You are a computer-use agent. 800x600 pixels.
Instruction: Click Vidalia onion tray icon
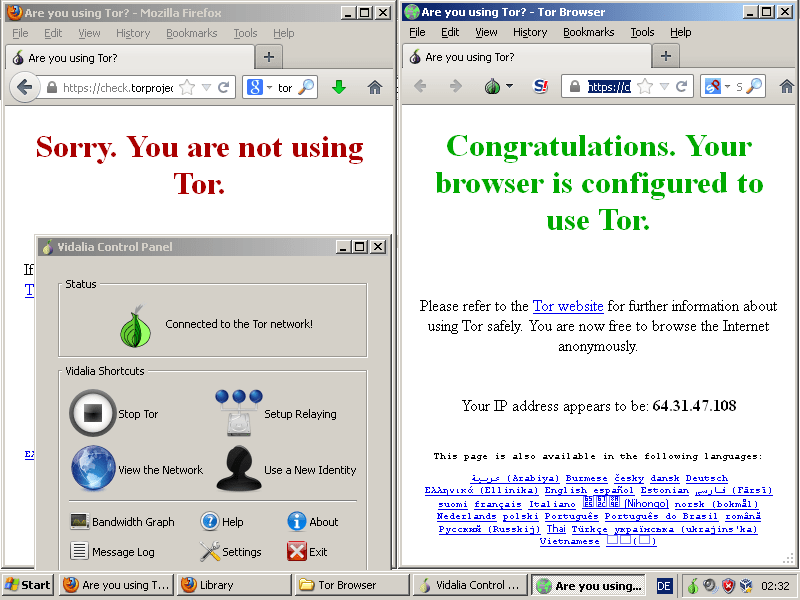click(x=692, y=585)
